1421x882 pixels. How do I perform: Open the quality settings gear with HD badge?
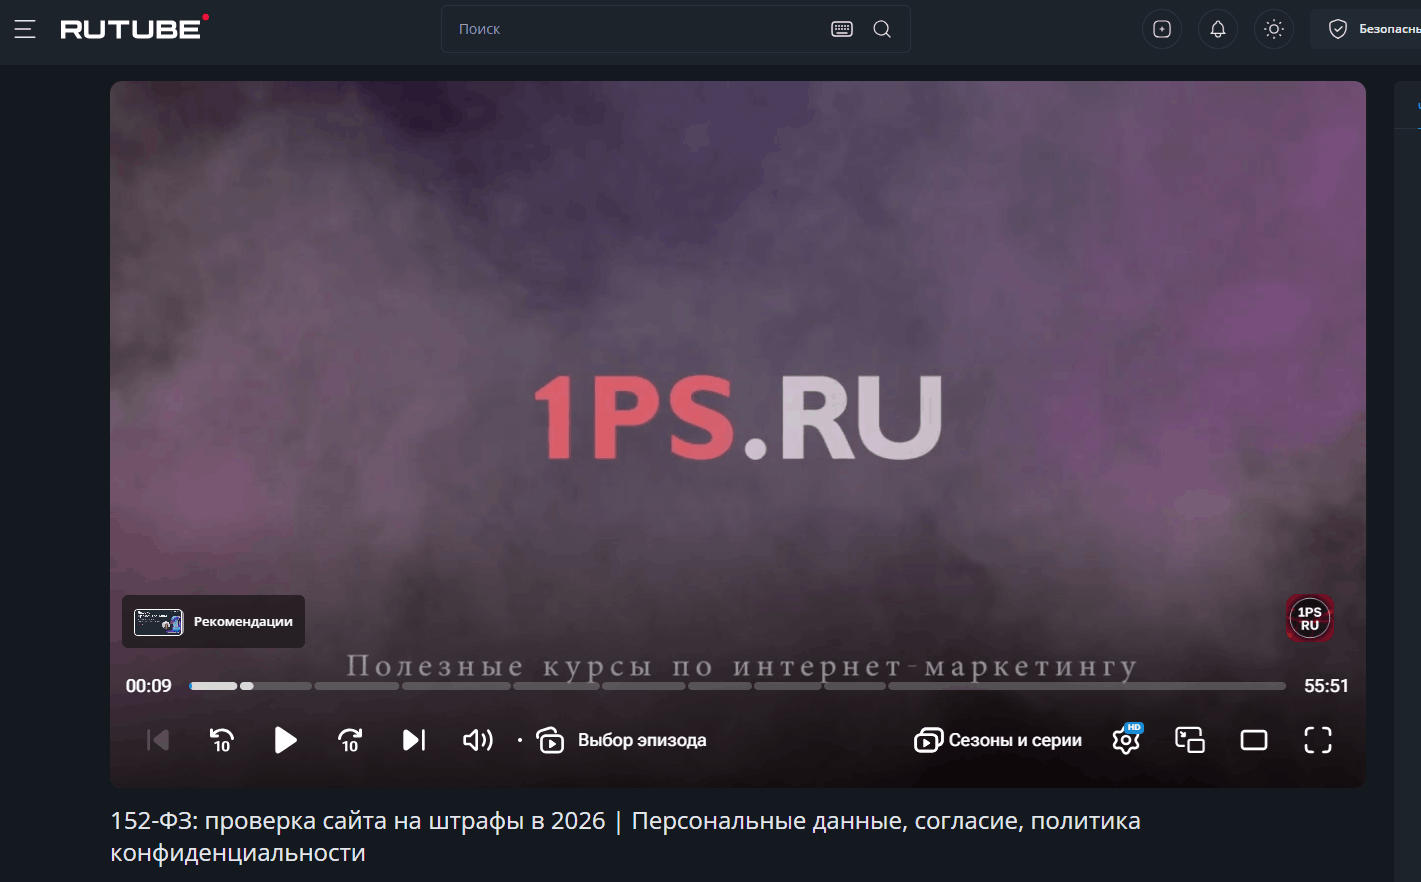coord(1124,742)
